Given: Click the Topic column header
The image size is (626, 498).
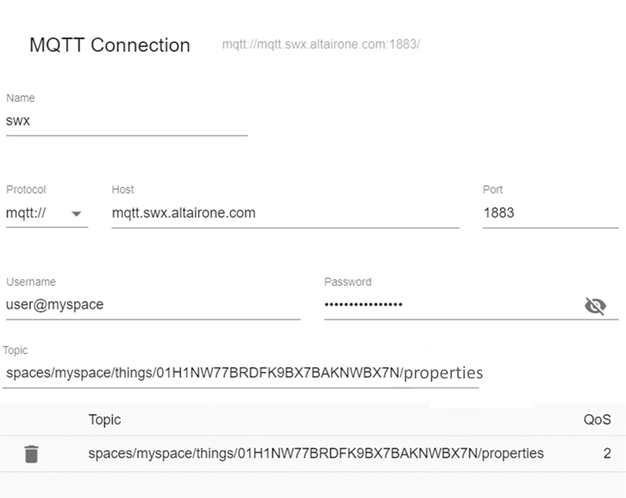Looking at the screenshot, I should click(x=105, y=420).
